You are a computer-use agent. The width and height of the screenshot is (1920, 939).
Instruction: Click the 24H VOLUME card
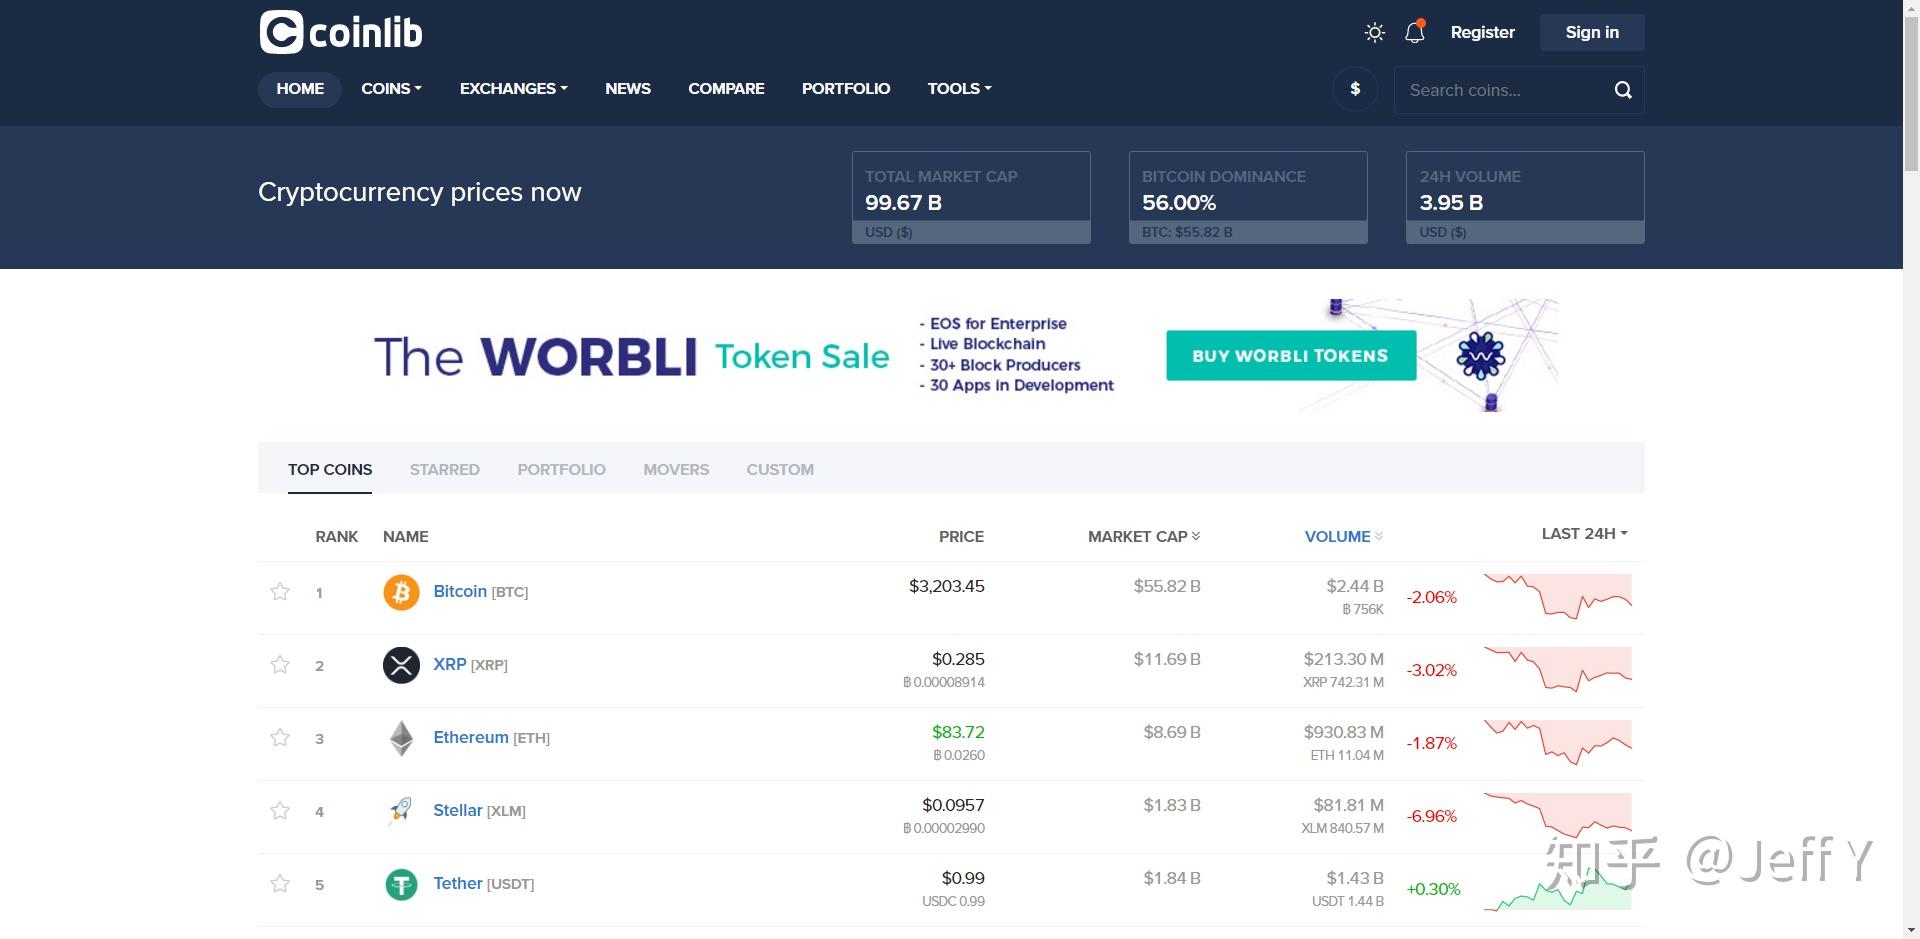click(x=1525, y=197)
